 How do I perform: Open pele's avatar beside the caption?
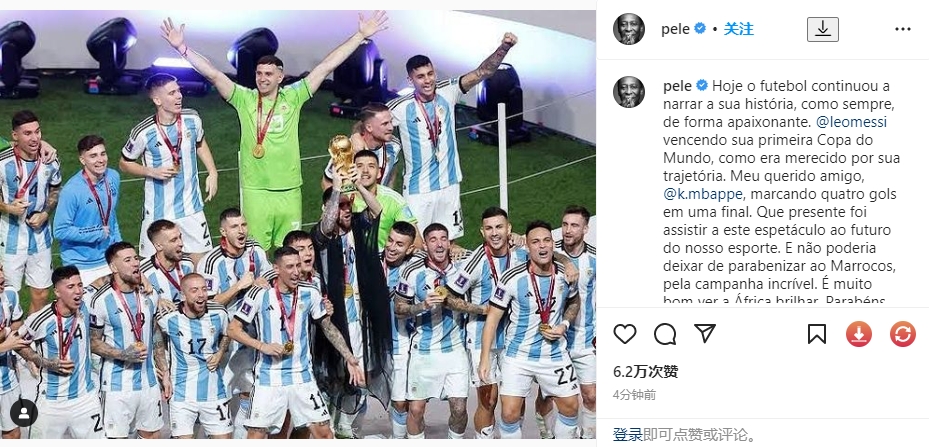[x=629, y=92]
